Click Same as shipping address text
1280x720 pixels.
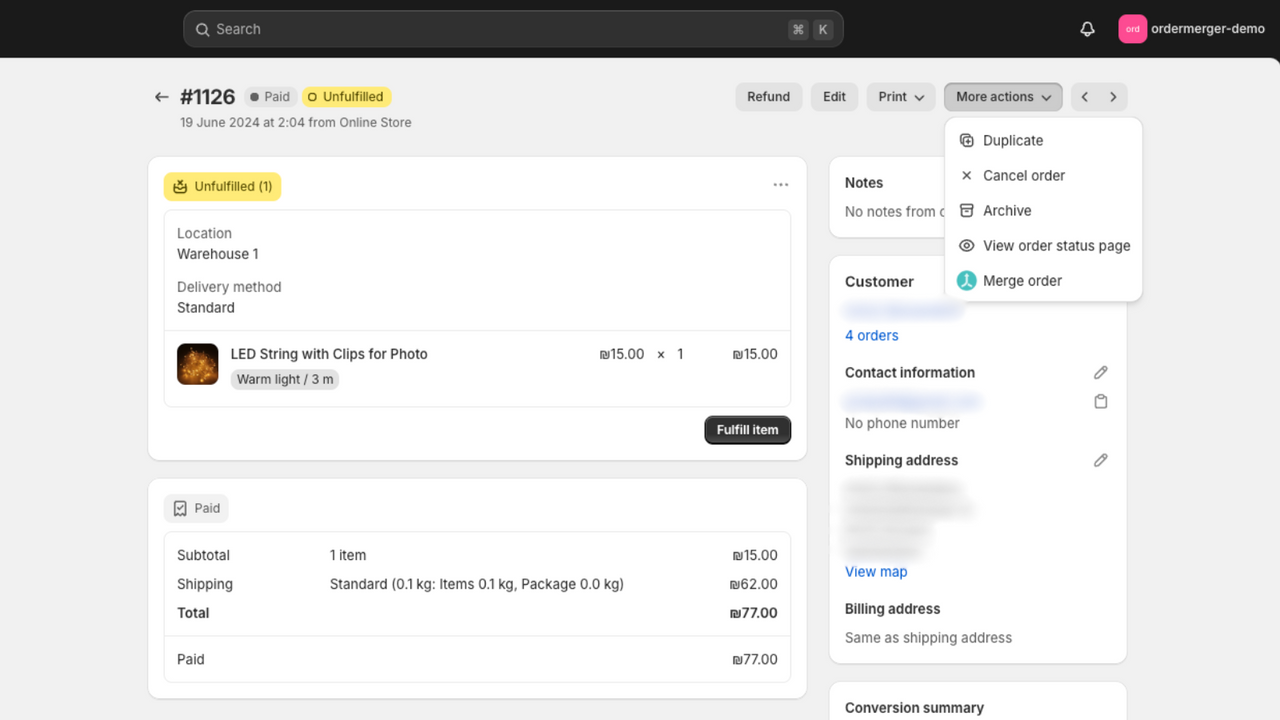pos(928,638)
